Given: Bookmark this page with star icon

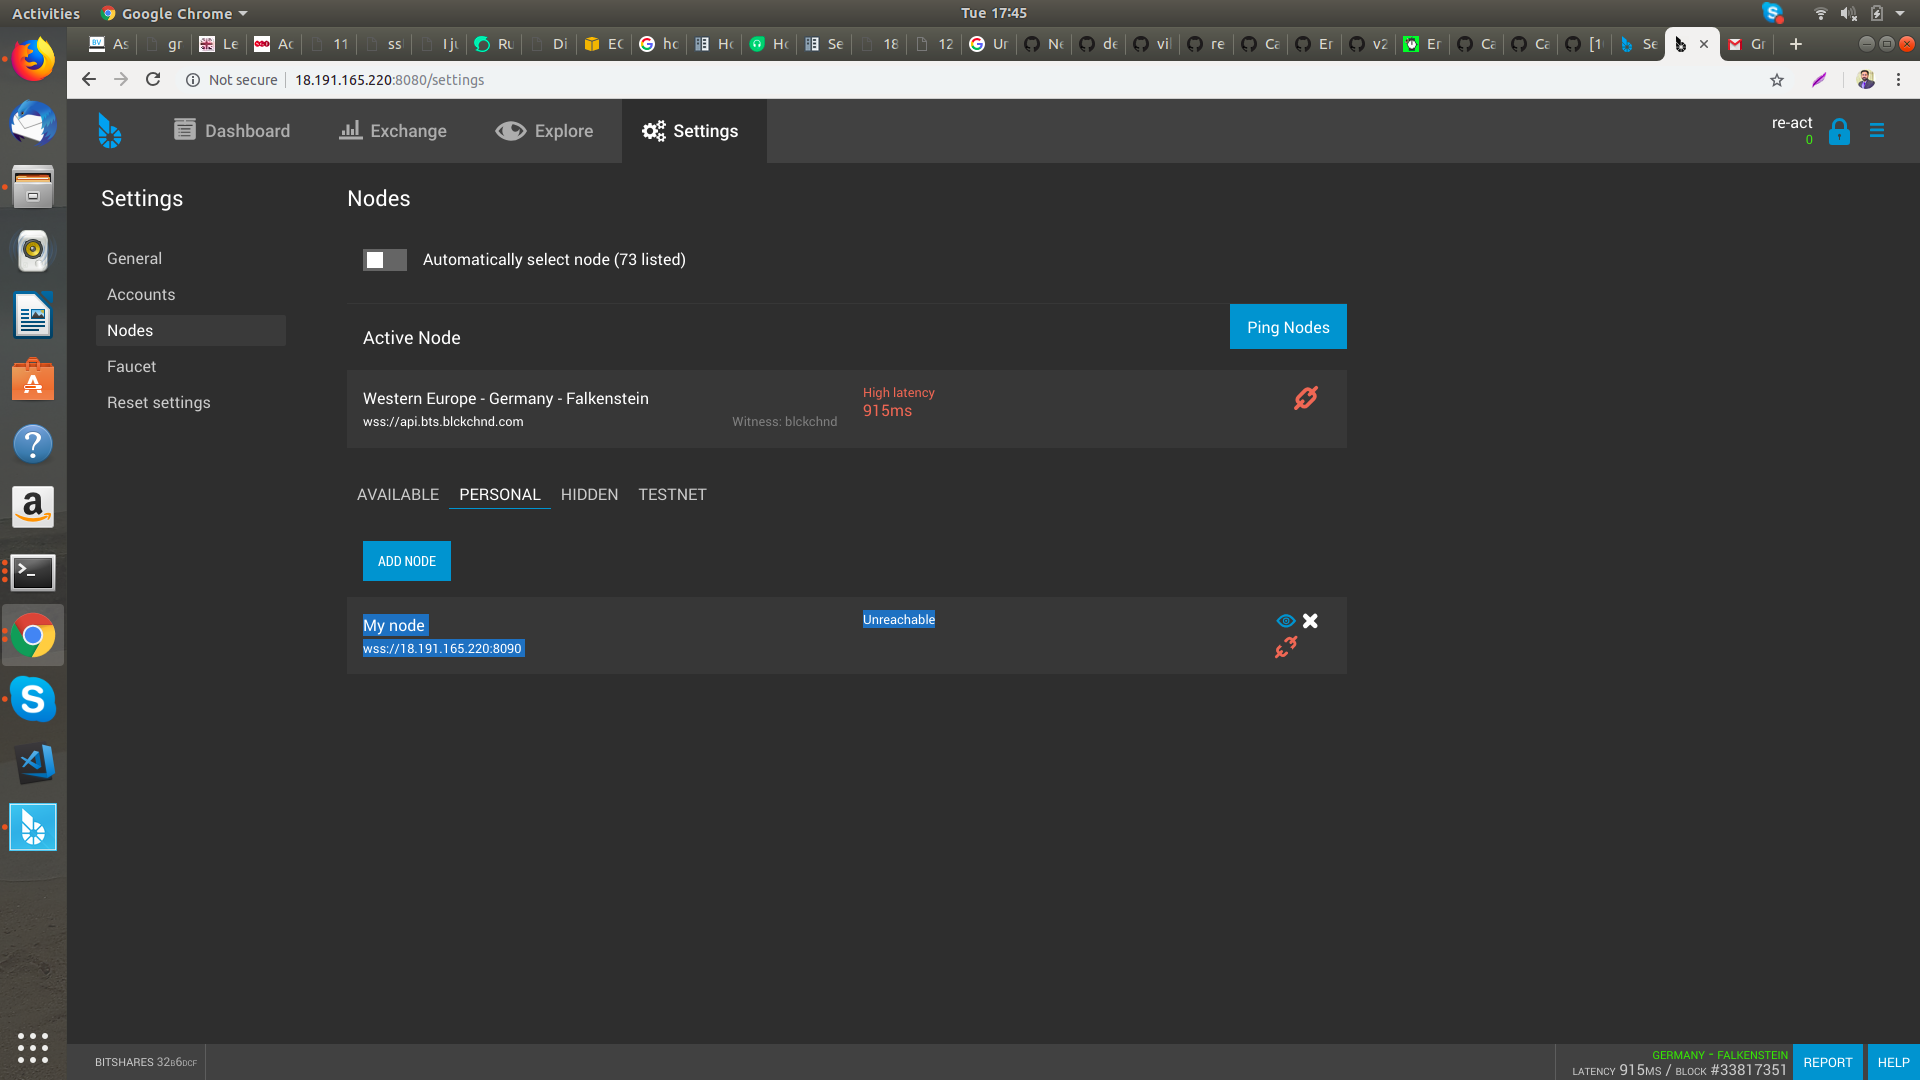Looking at the screenshot, I should pos(1777,80).
